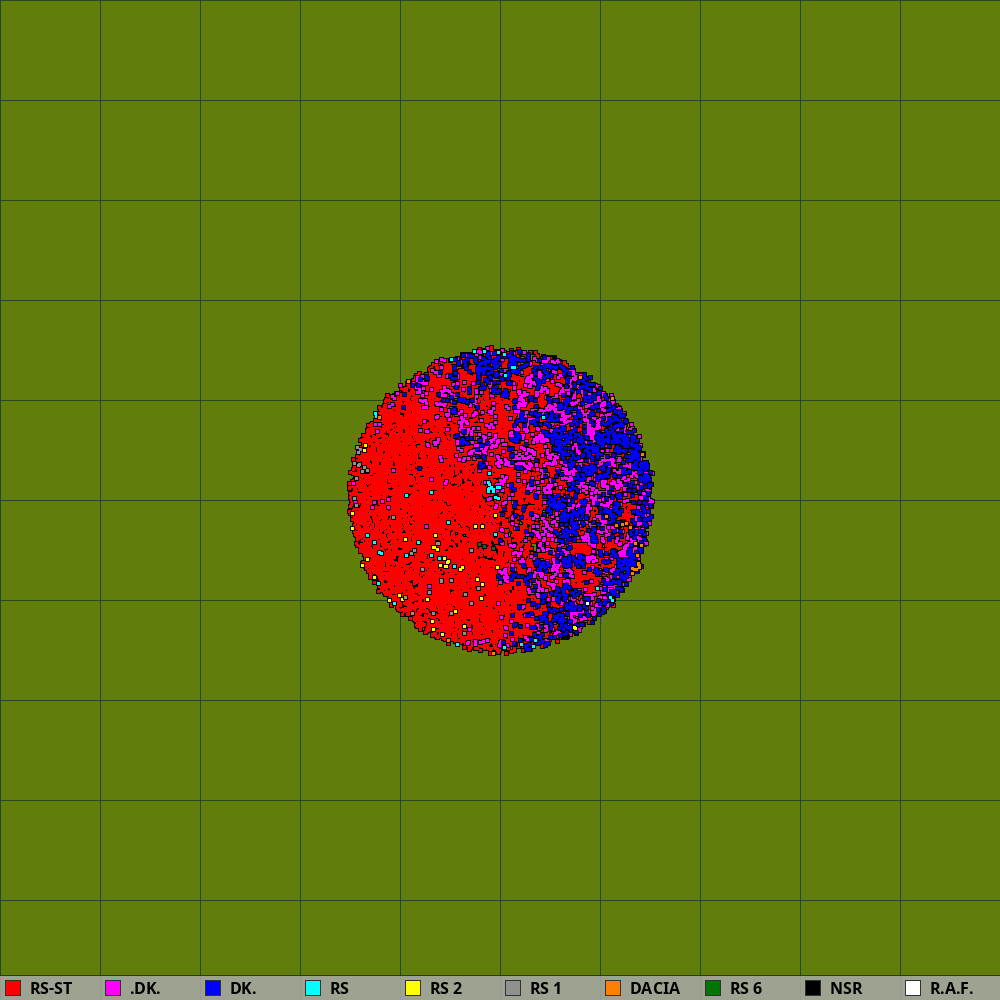Select the NSR legend label

[x=846, y=988]
